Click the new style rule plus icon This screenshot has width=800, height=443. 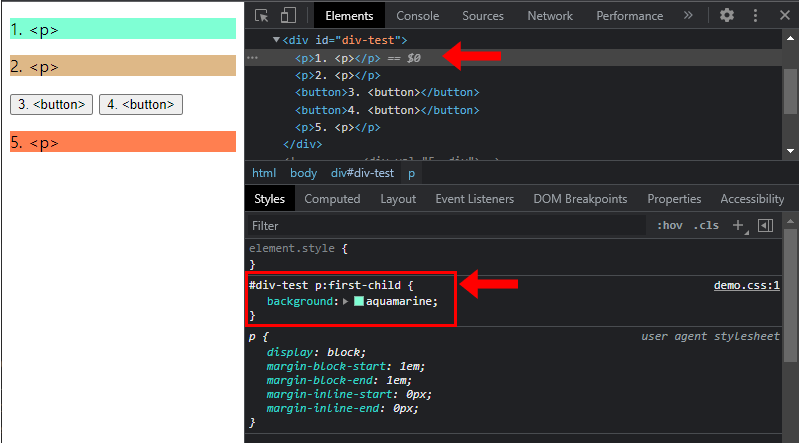coord(739,225)
